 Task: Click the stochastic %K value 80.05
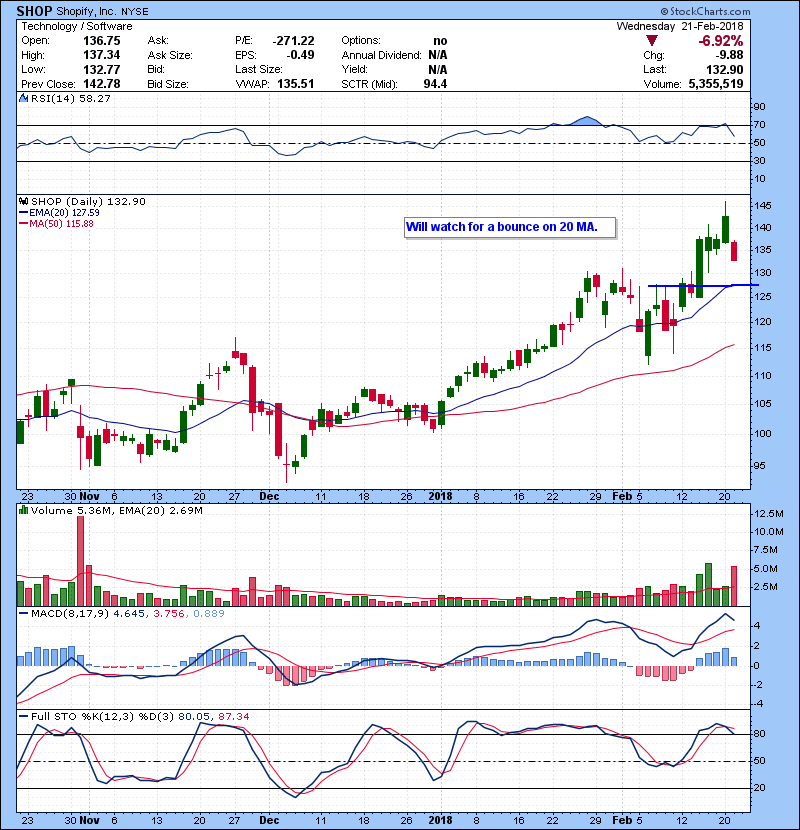pos(194,716)
